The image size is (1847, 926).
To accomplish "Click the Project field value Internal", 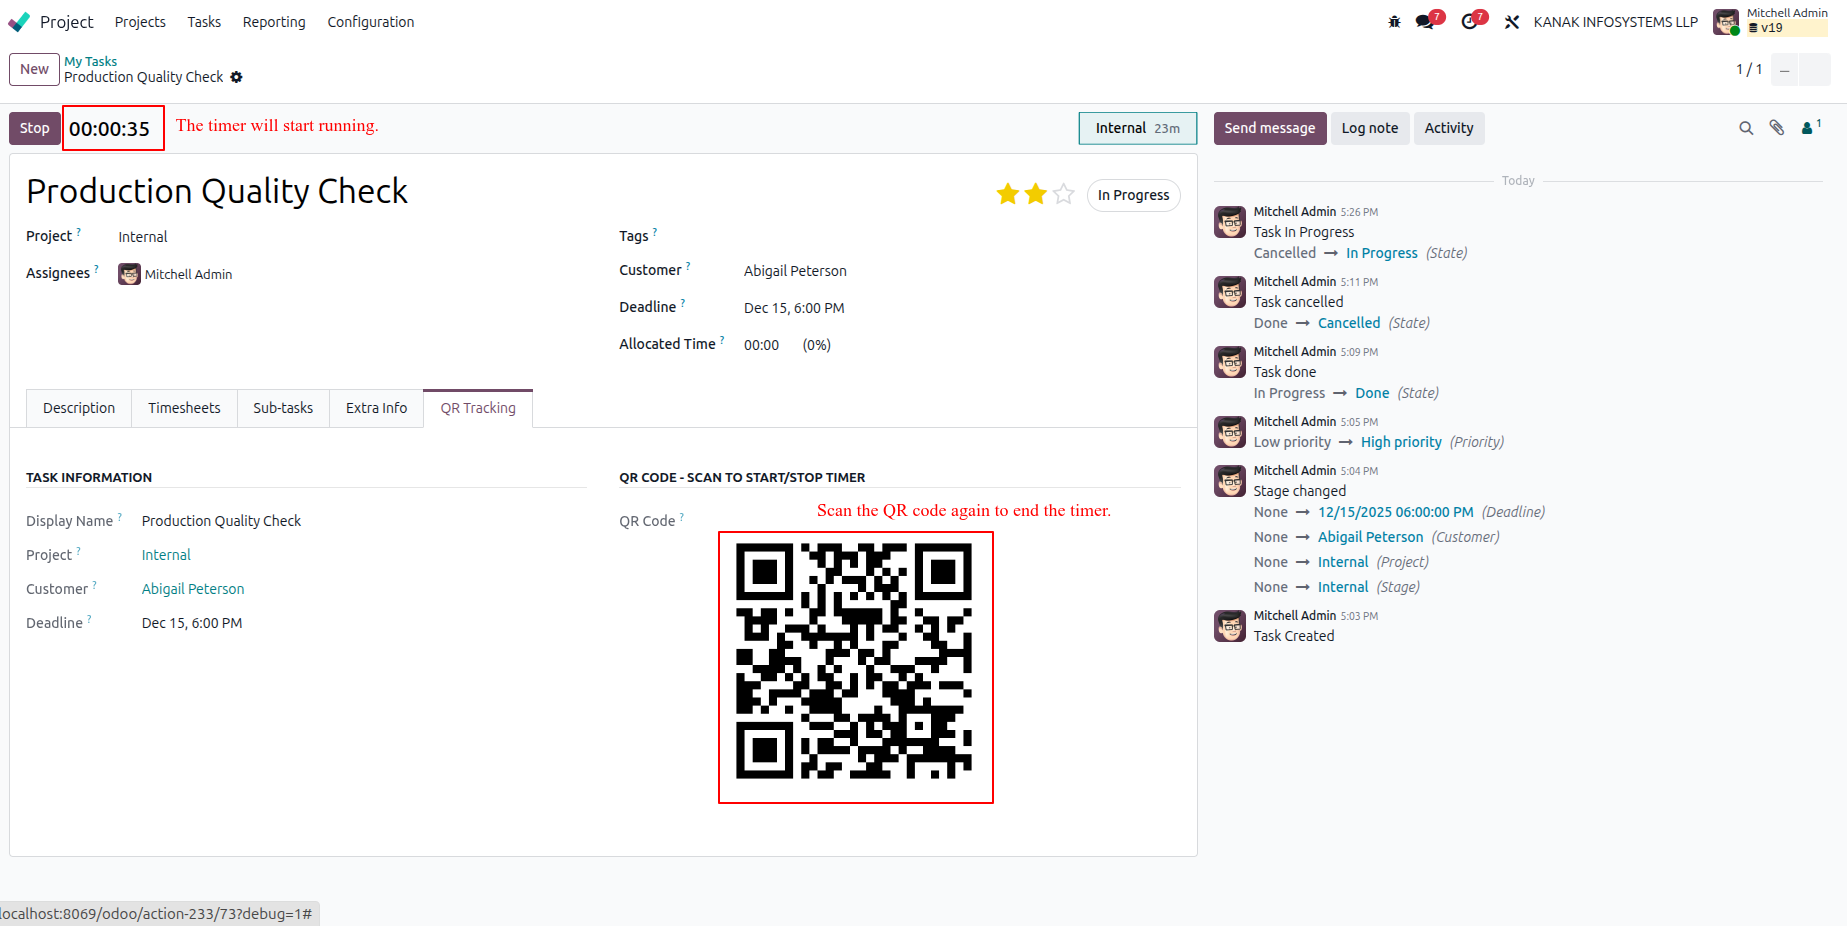I will (143, 237).
